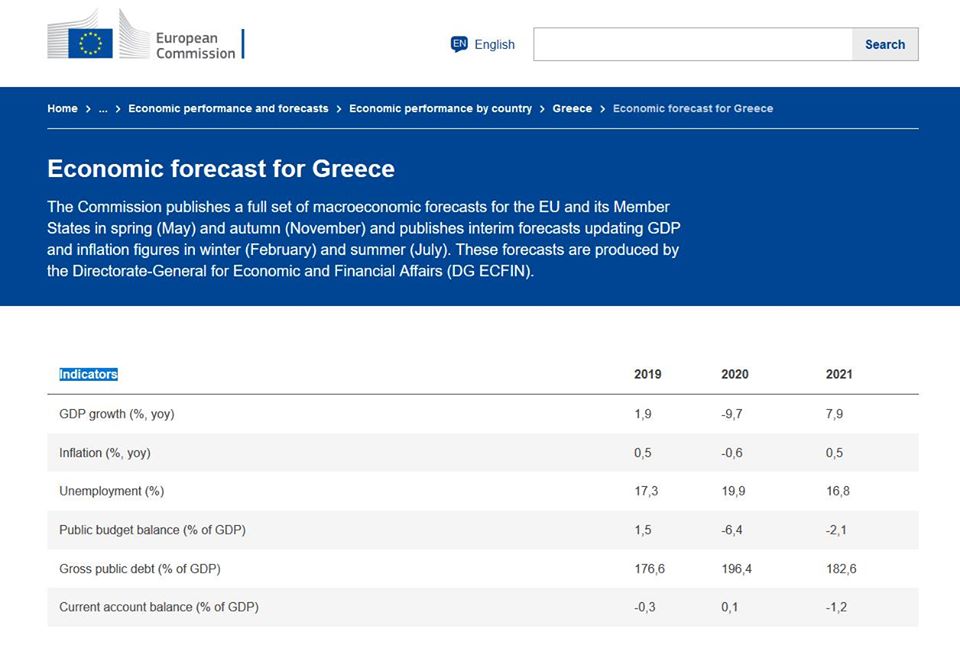
Task: Click the EN language speech-bubble icon
Action: (x=459, y=44)
